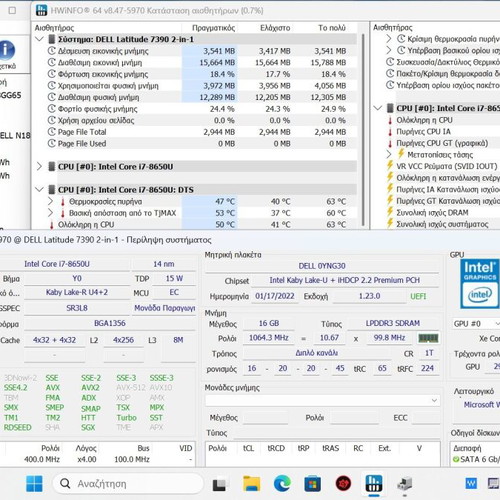
Task: Click the green UEFI label
Action: 418,296
